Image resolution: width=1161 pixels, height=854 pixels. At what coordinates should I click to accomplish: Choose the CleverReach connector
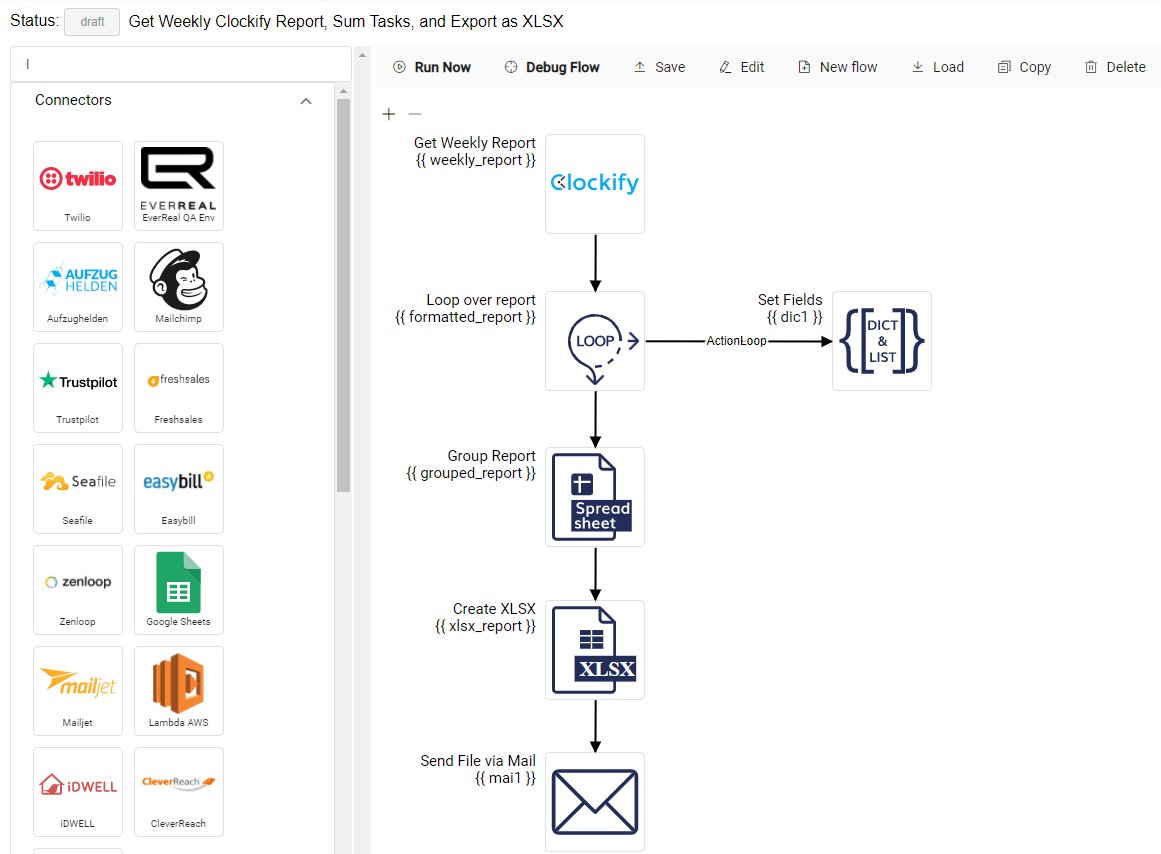pos(178,792)
